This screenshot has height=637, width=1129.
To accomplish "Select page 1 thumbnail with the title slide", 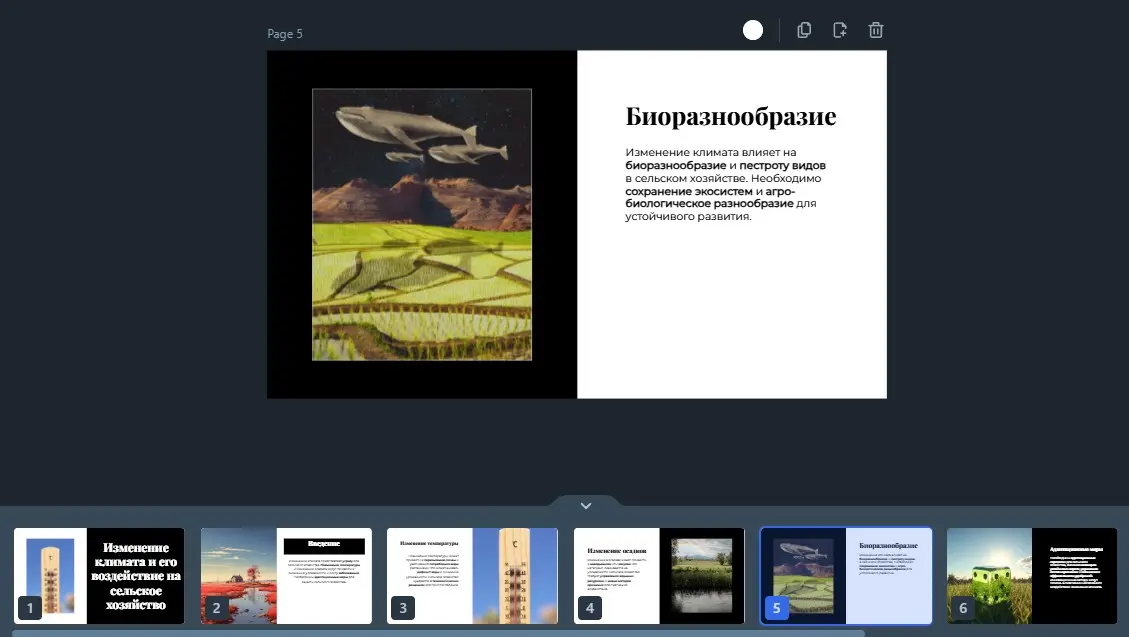I will [x=99, y=576].
